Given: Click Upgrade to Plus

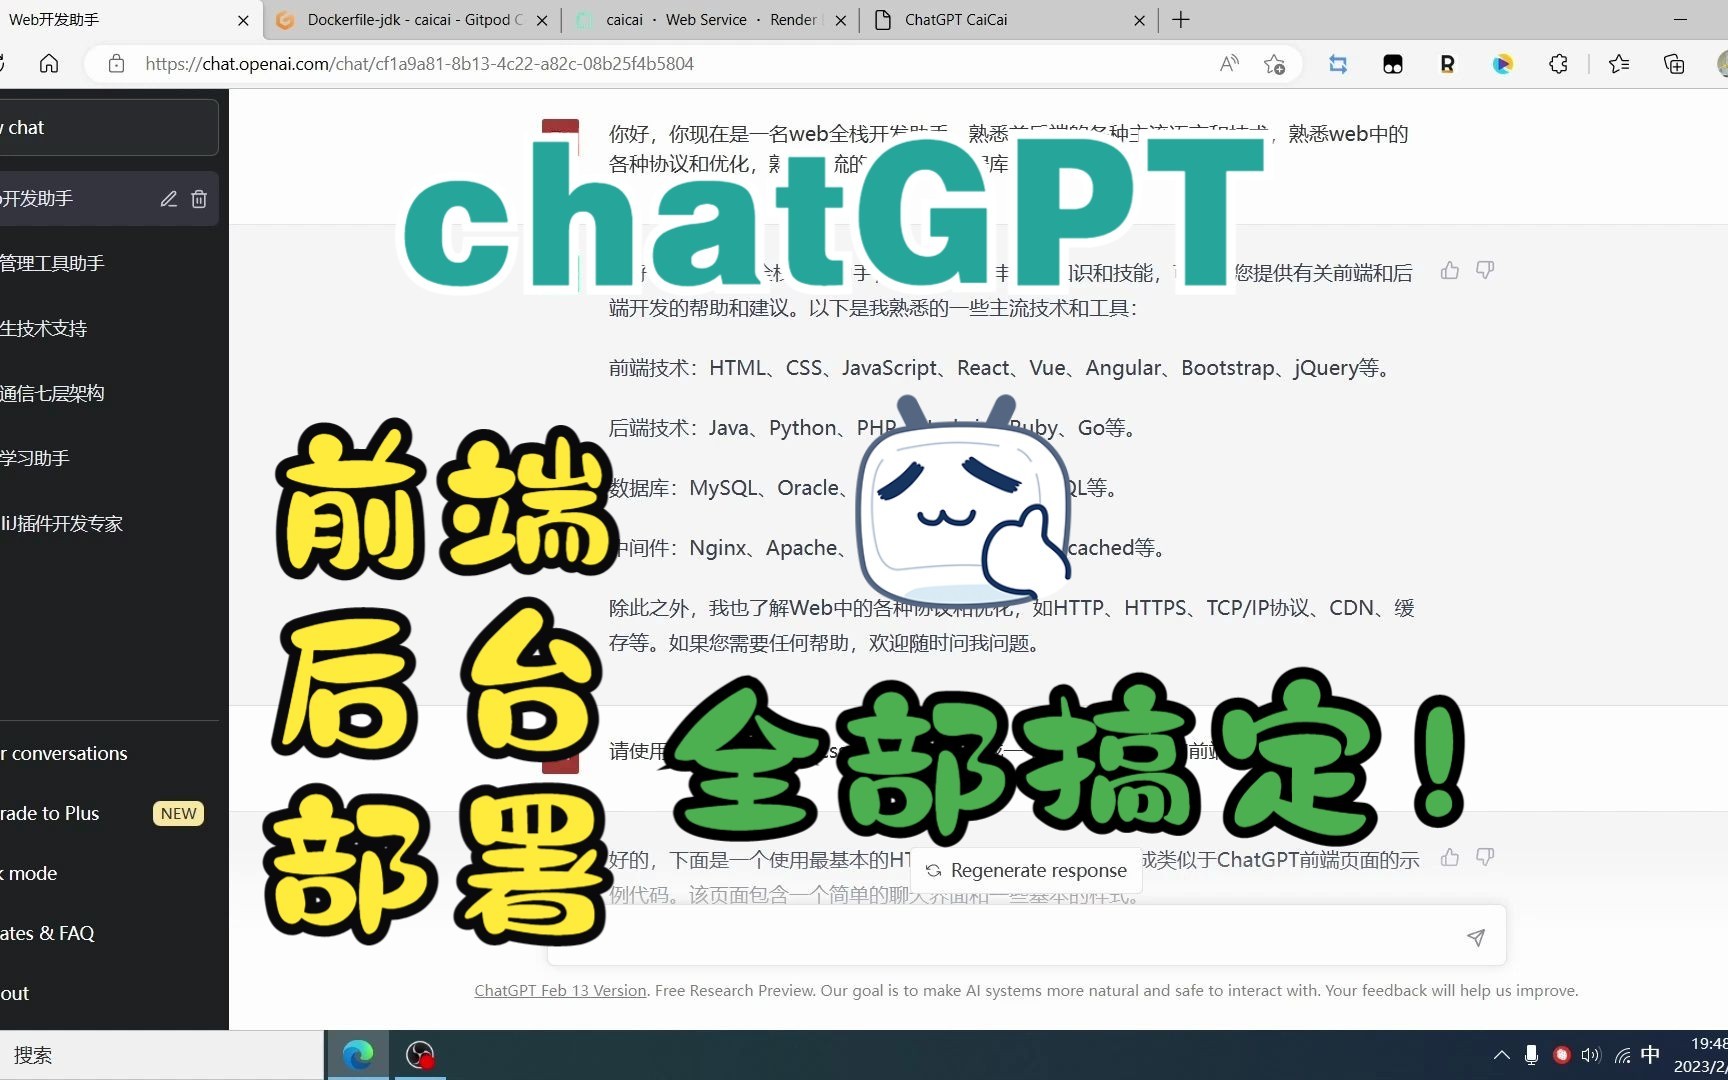Looking at the screenshot, I should pyautogui.click(x=108, y=813).
